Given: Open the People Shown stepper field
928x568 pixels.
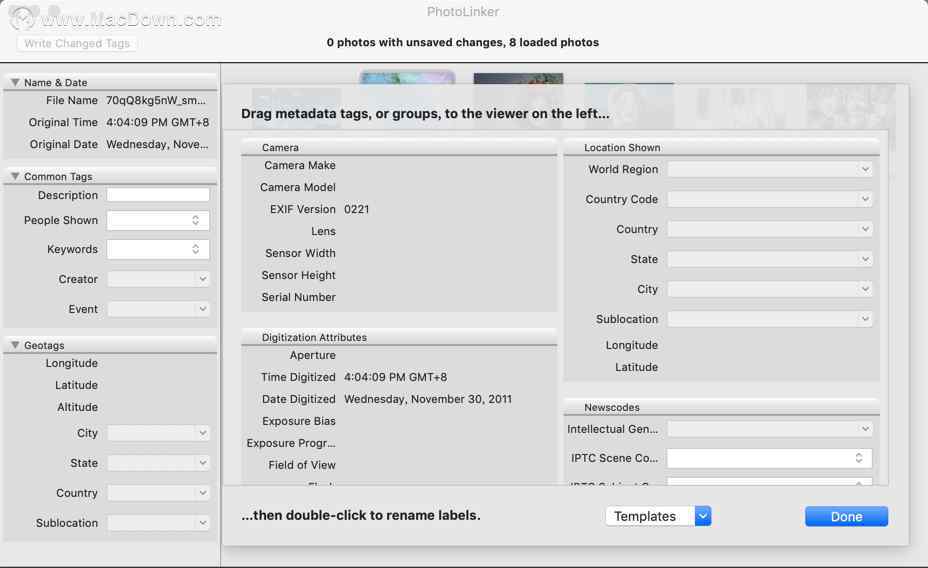Looking at the screenshot, I should [x=158, y=220].
